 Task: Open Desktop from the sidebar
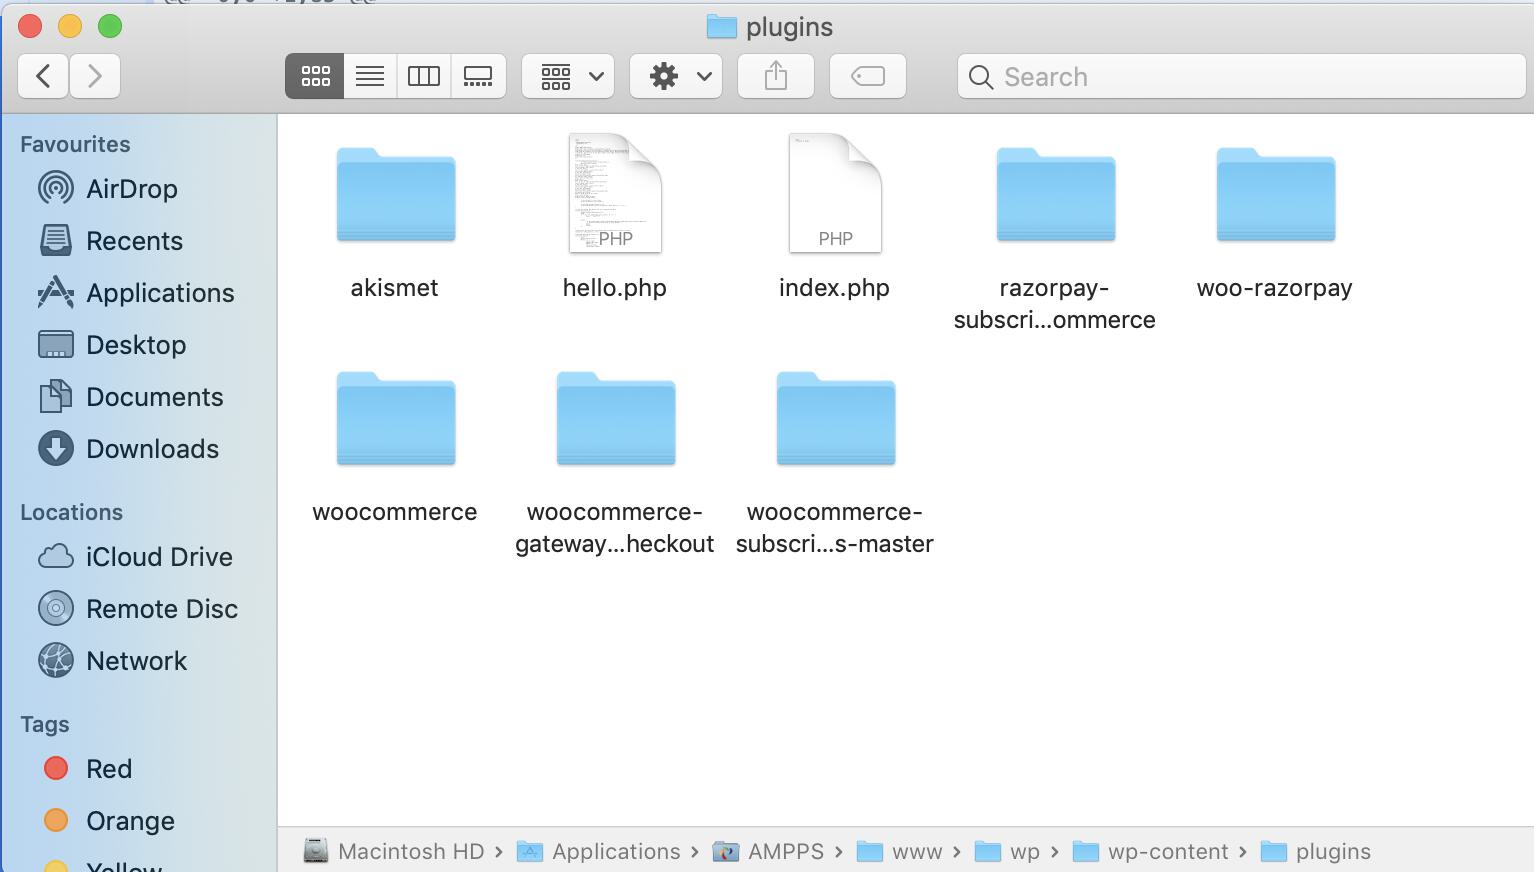[136, 345]
